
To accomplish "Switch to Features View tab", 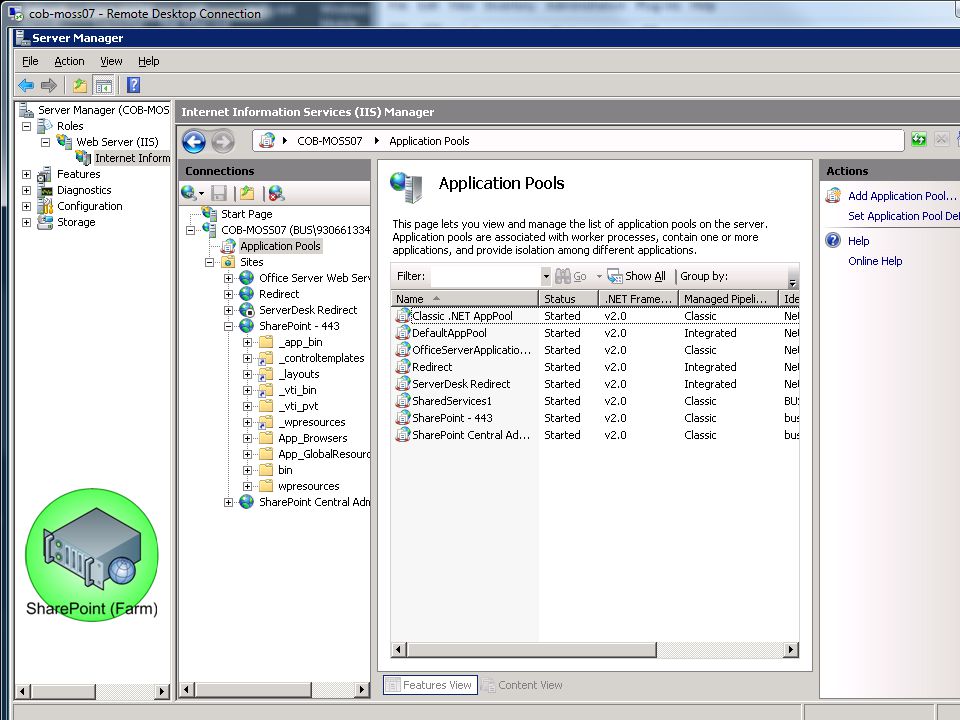I will [430, 685].
